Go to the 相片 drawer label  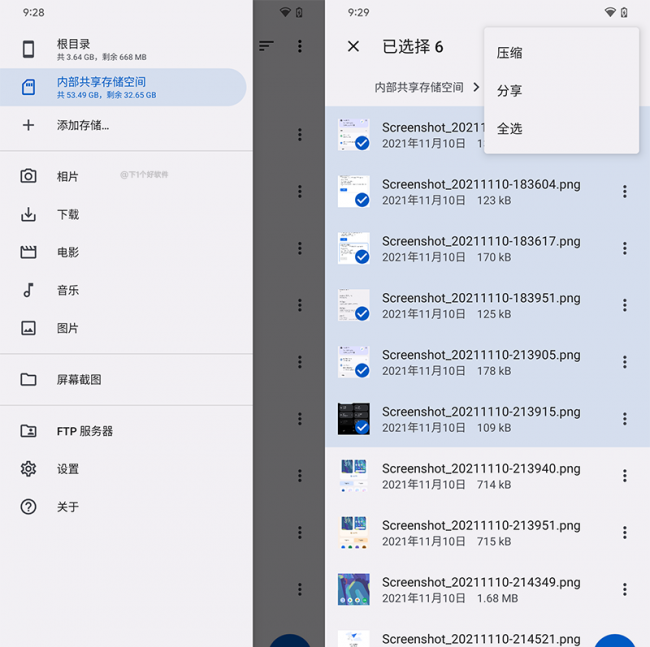[x=68, y=177]
